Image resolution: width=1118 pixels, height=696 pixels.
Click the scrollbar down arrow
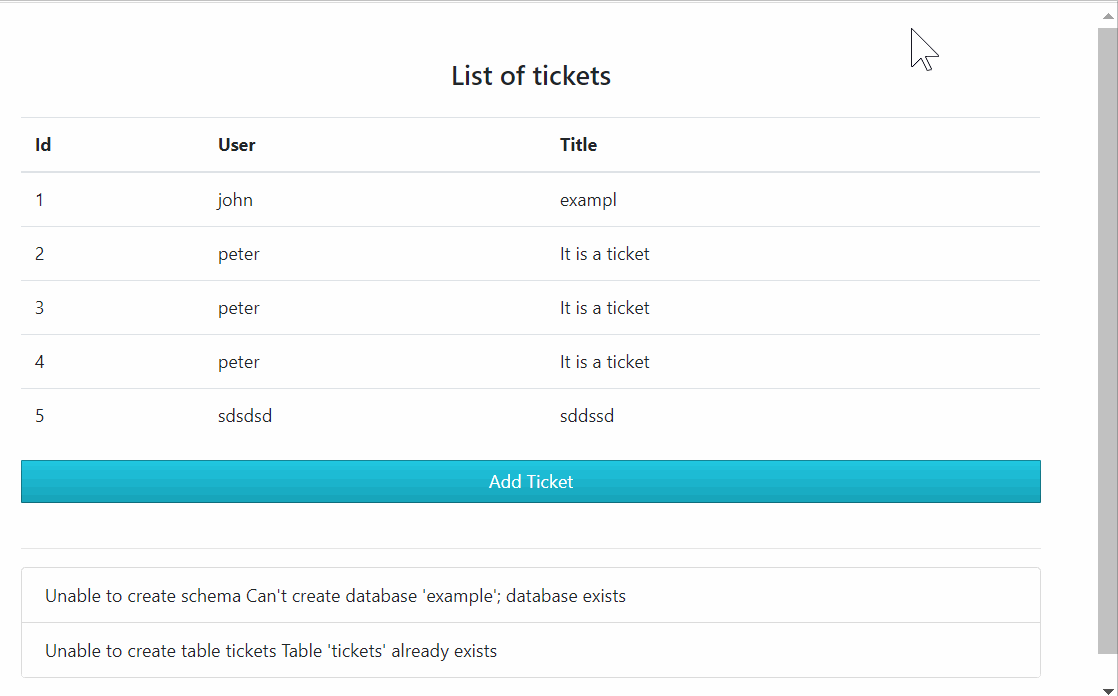click(x=1107, y=689)
